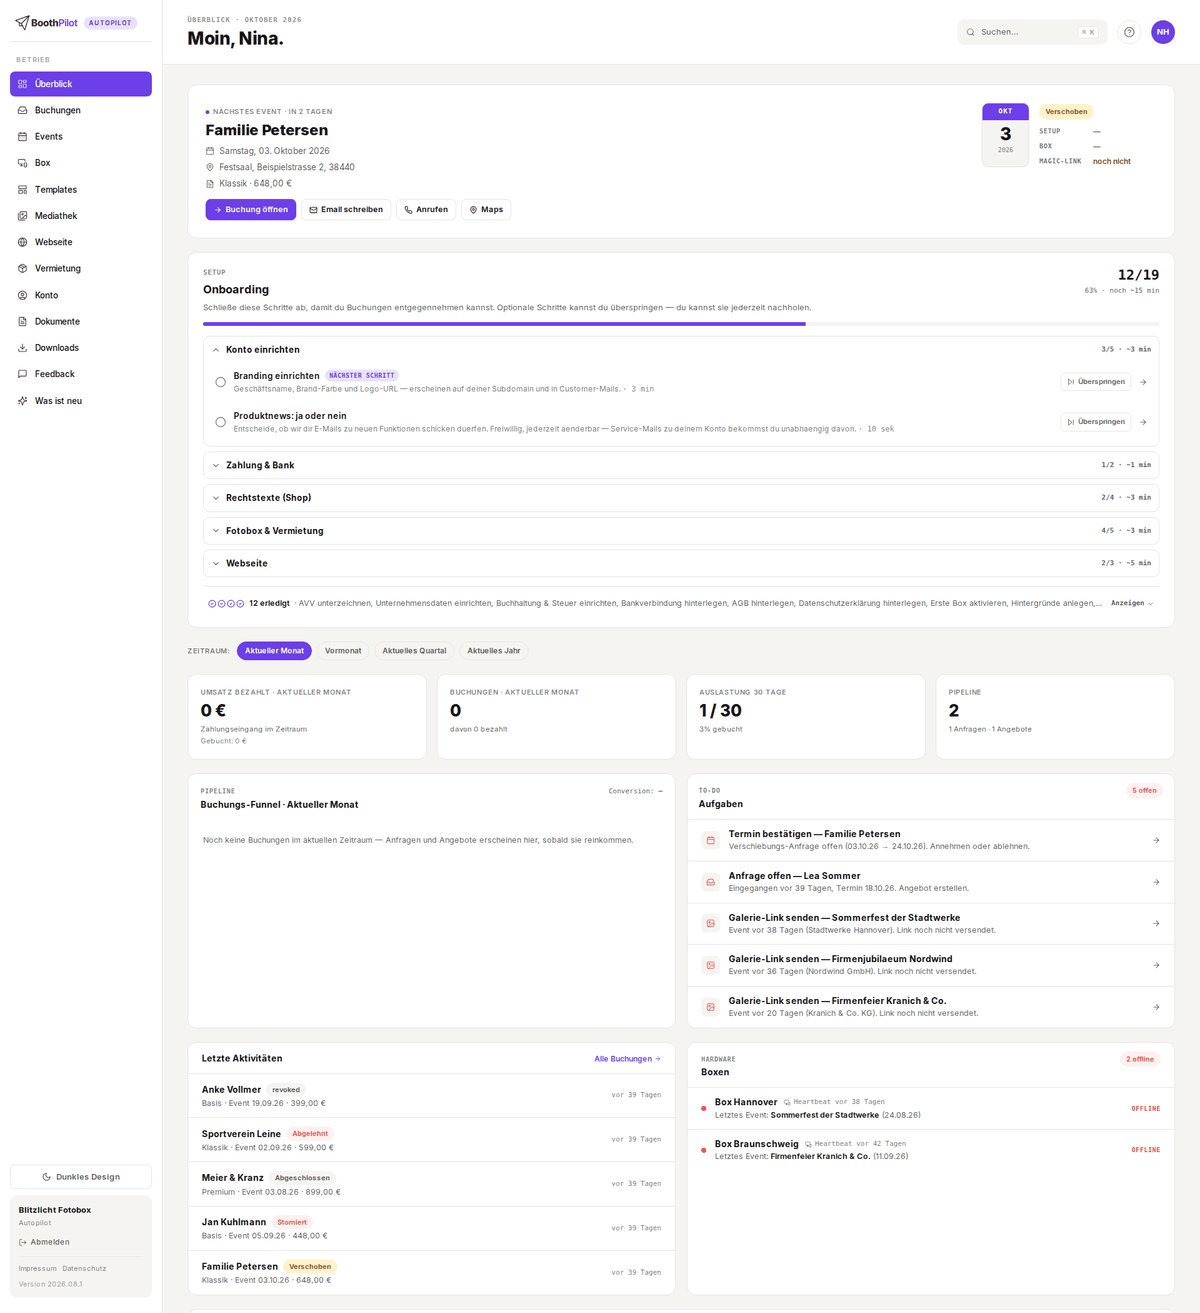This screenshot has width=1200, height=1313.
Task: Open Webseite in the sidebar
Action: pos(81,242)
